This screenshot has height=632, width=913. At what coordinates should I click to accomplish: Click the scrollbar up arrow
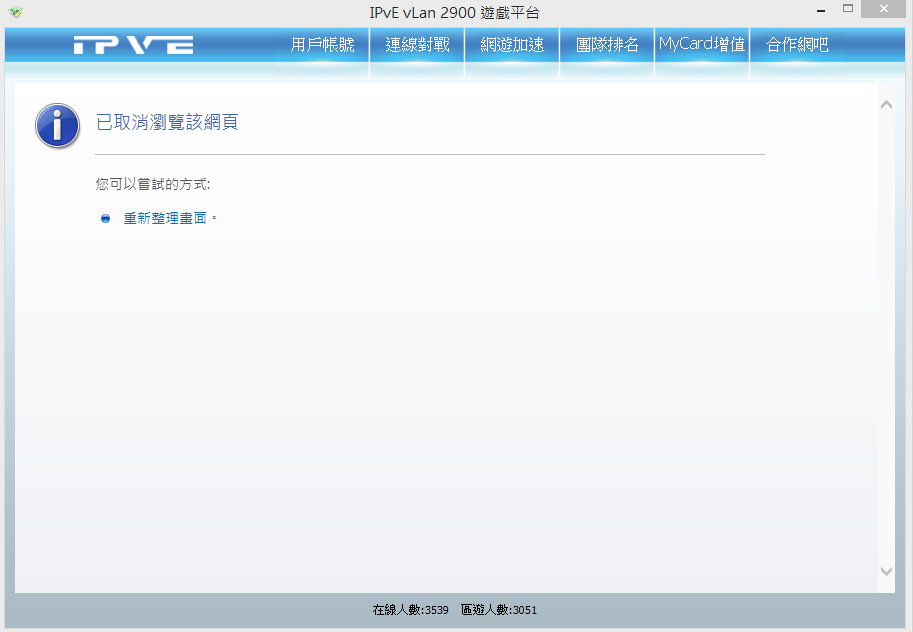pos(886,105)
